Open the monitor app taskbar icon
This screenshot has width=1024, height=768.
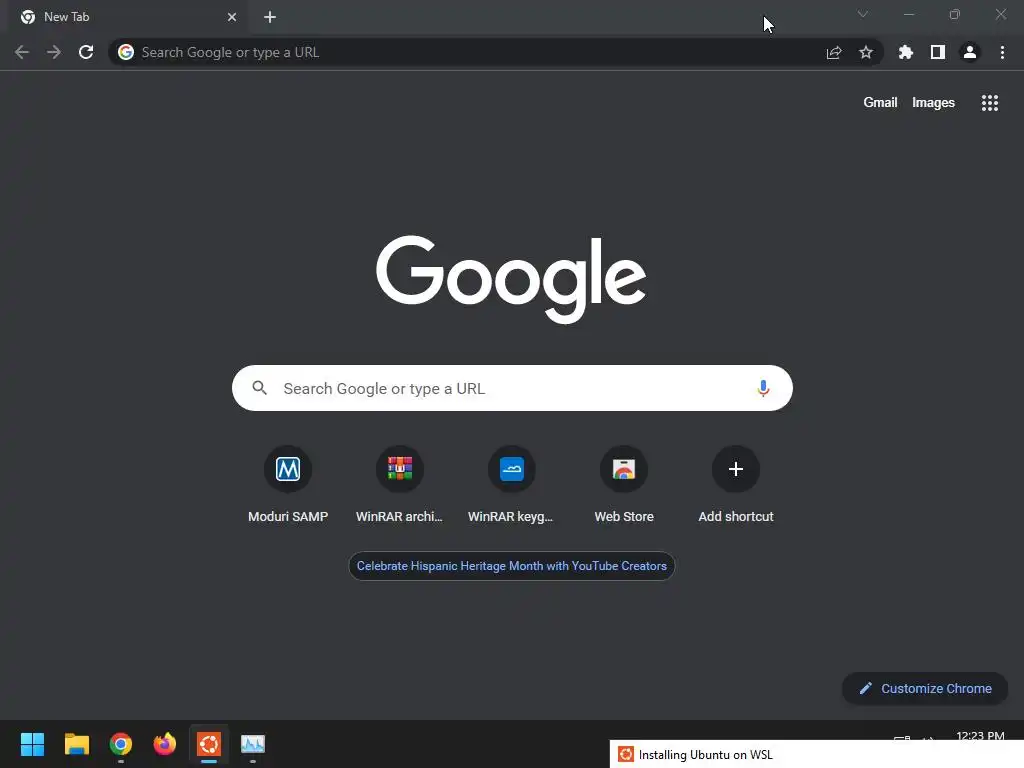pos(253,744)
